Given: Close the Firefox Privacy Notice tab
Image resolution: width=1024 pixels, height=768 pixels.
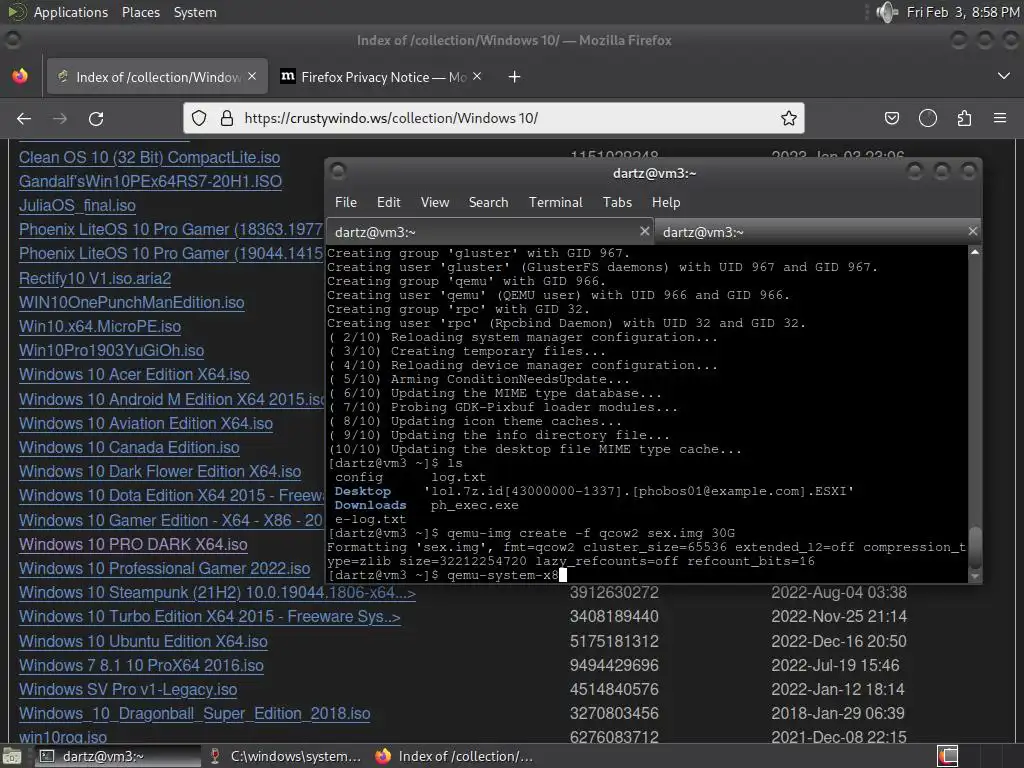Looking at the screenshot, I should [x=477, y=76].
